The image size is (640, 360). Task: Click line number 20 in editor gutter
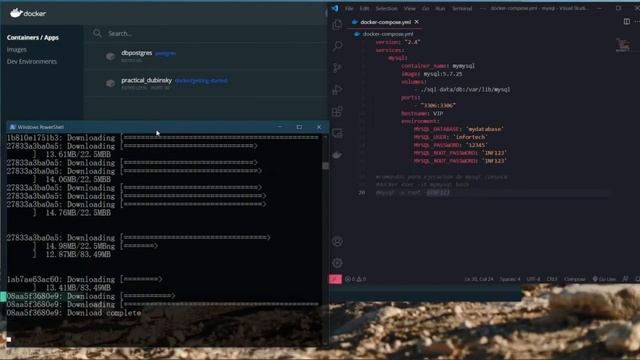click(x=362, y=193)
